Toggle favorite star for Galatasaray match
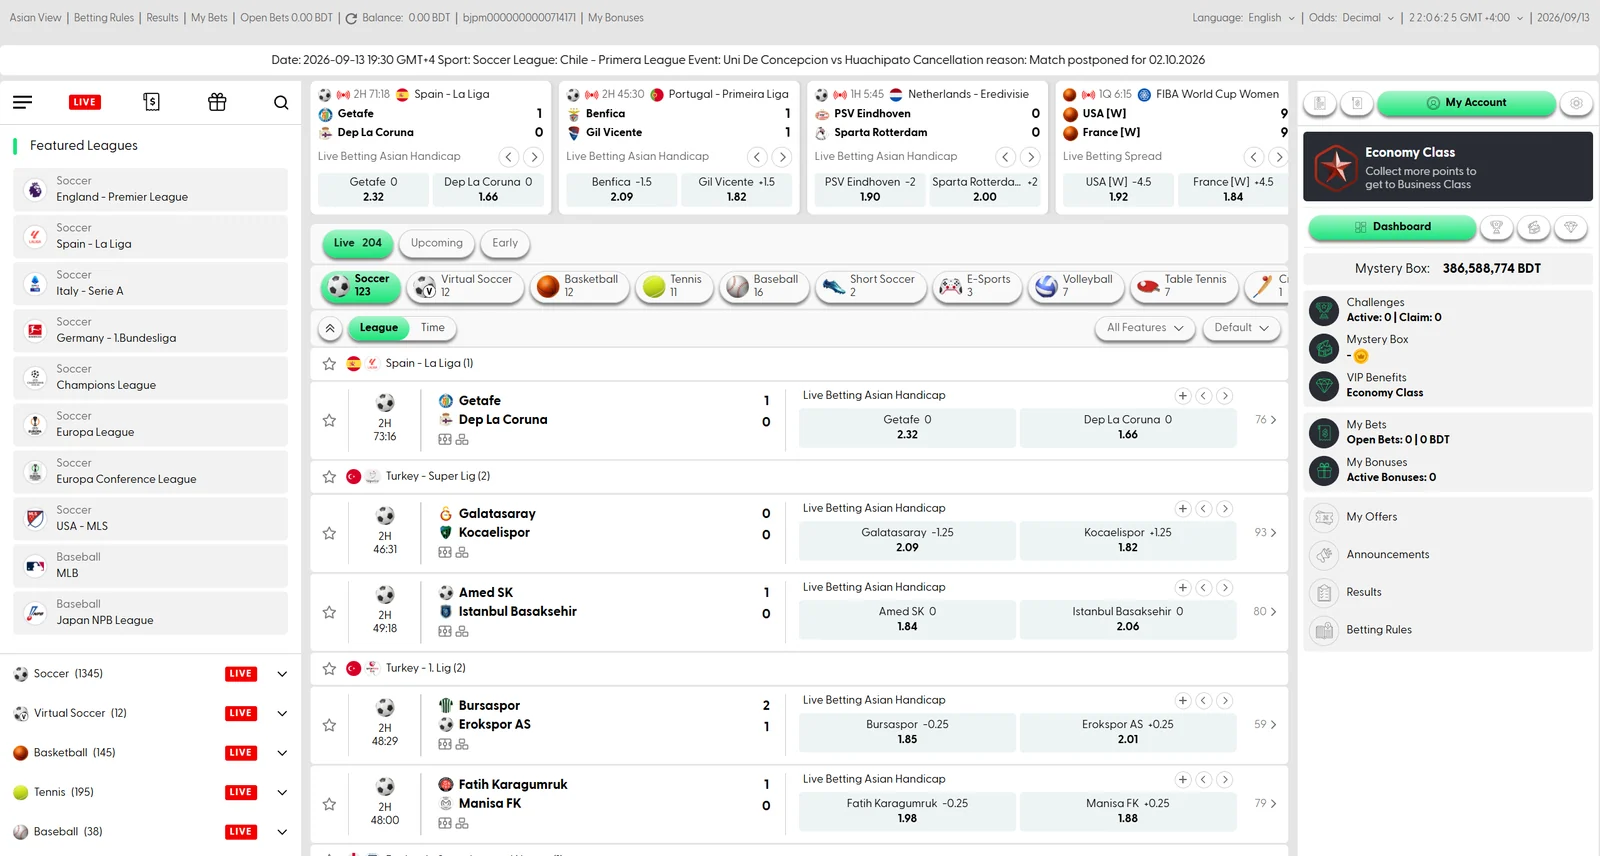Image resolution: width=1600 pixels, height=856 pixels. coord(329,533)
